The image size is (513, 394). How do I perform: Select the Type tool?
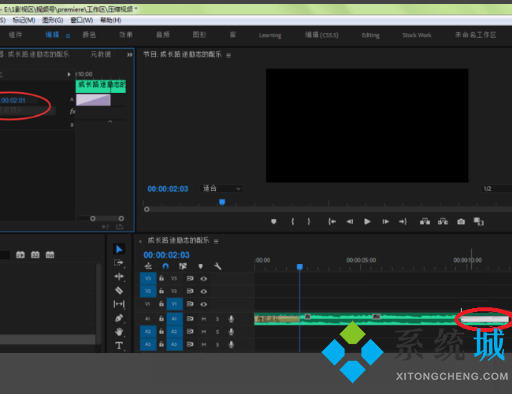(x=119, y=345)
